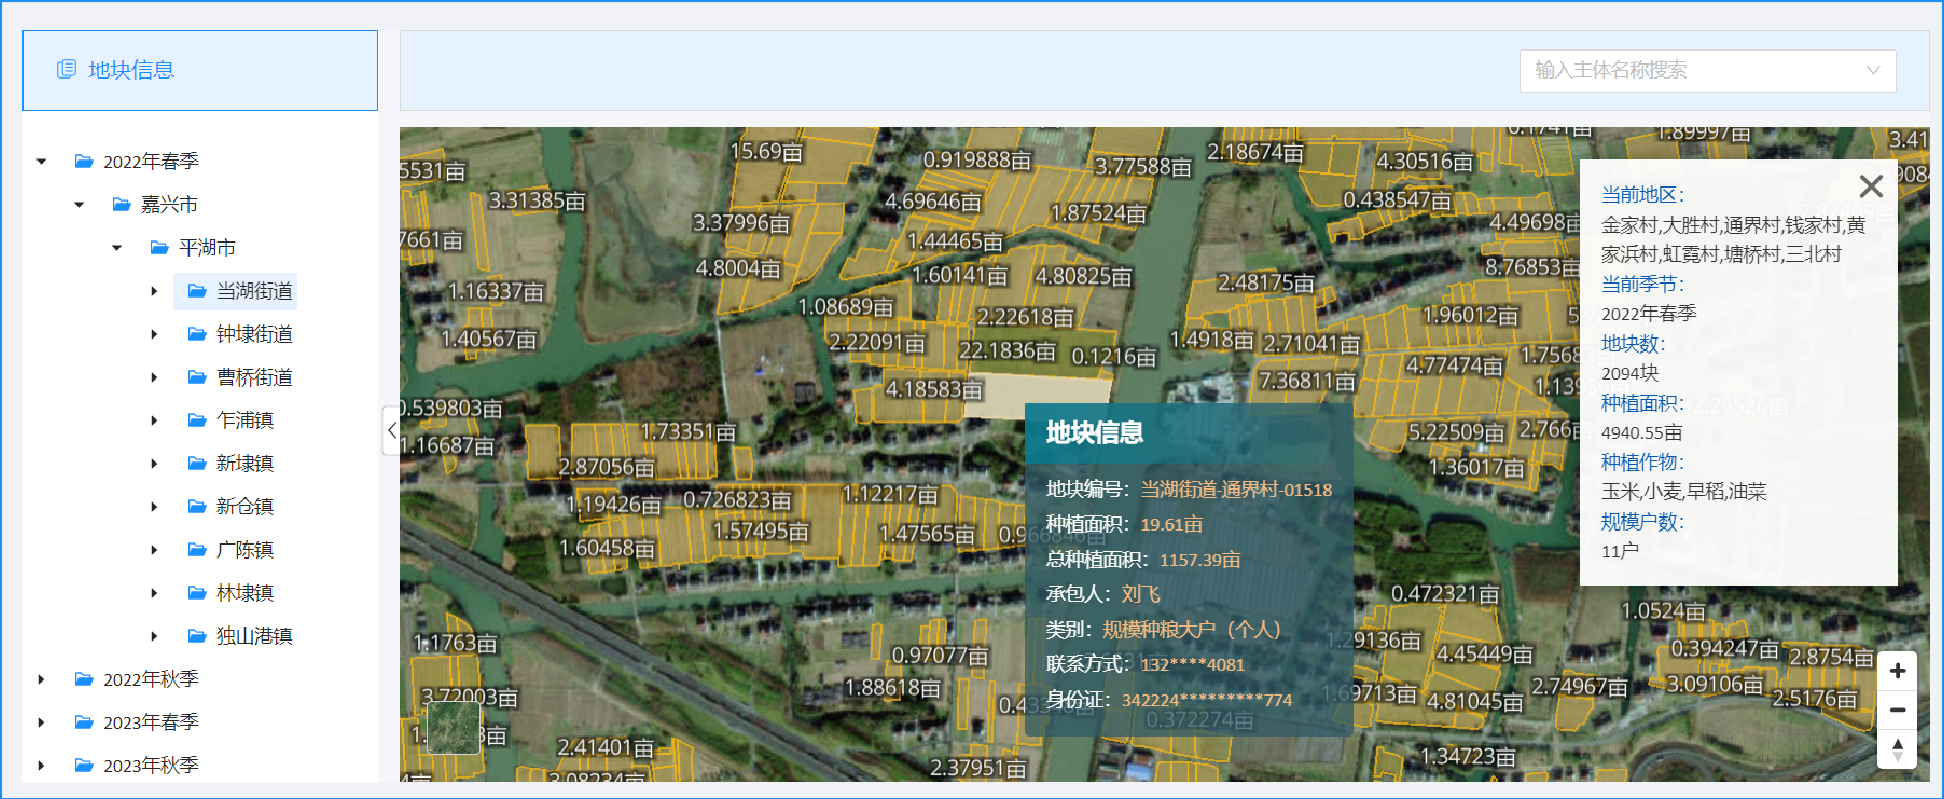Click the search dropdown chevron arrow
This screenshot has width=1944, height=799.
click(1873, 70)
